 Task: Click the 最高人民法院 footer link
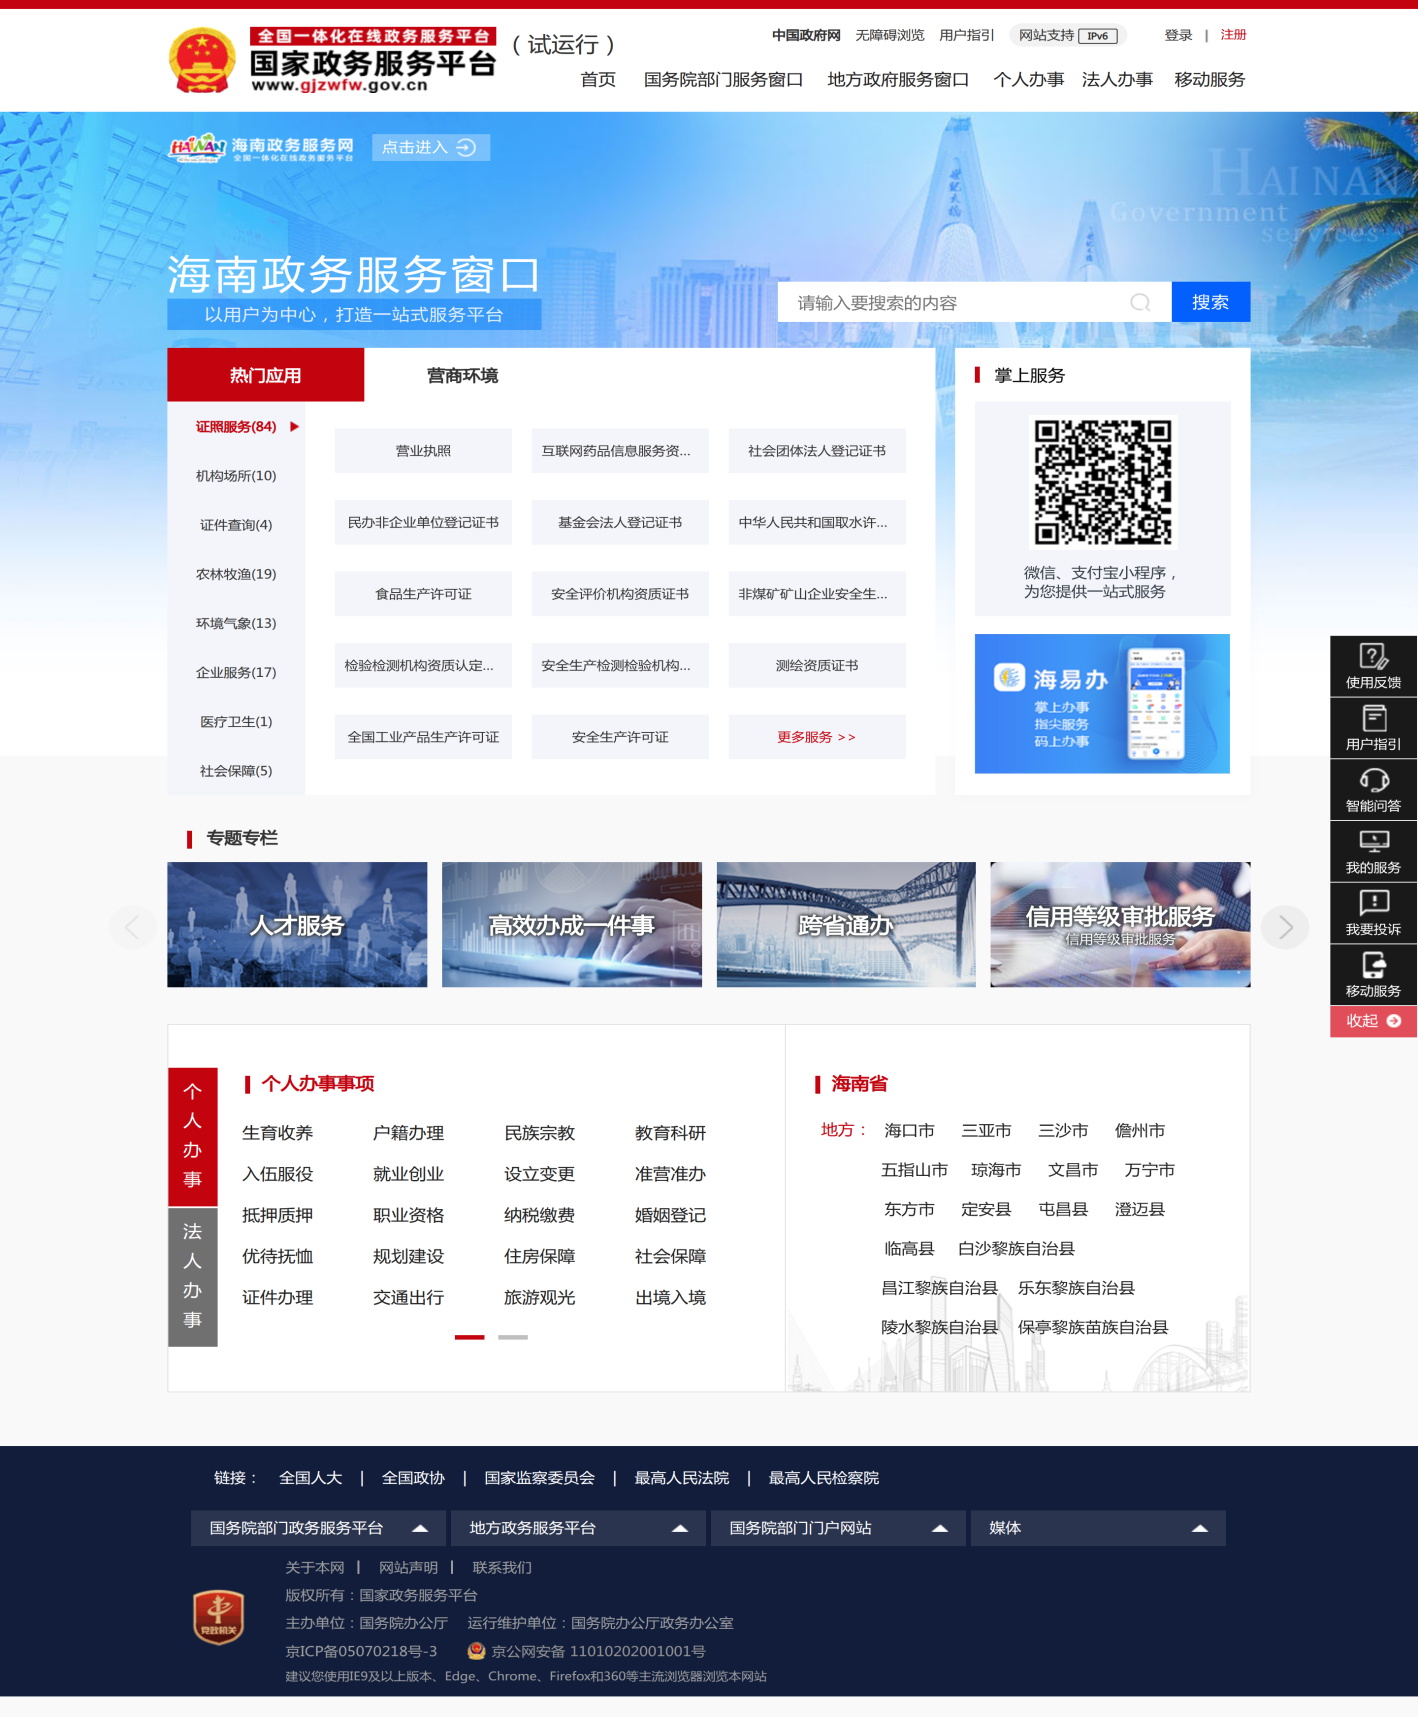click(682, 1478)
